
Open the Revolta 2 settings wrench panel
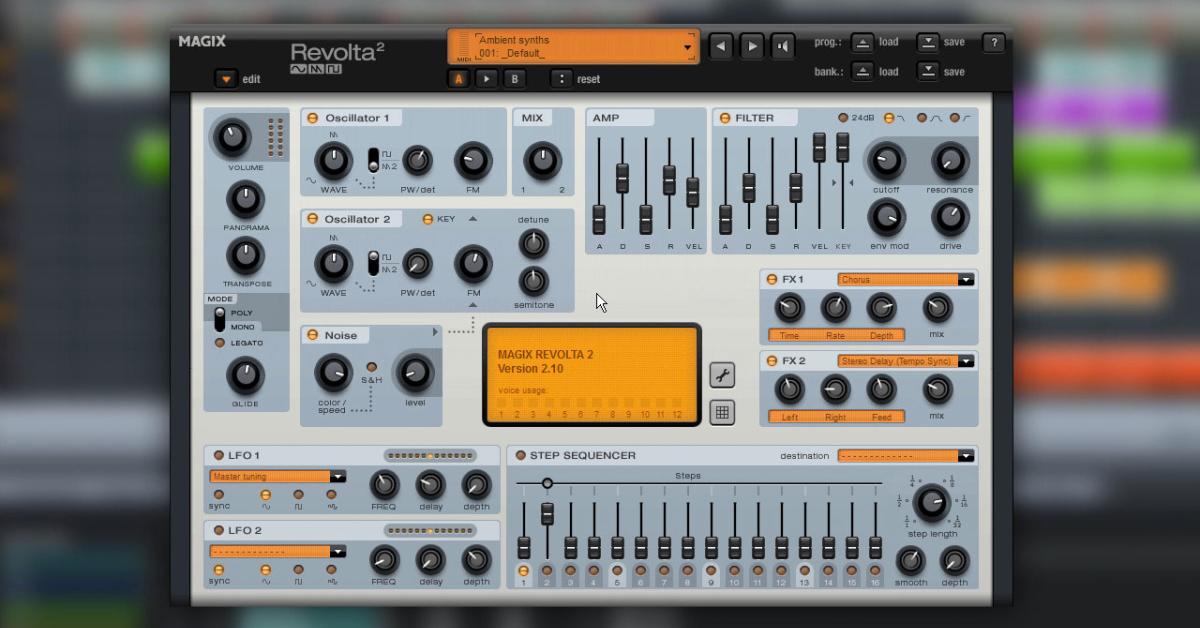click(x=722, y=374)
